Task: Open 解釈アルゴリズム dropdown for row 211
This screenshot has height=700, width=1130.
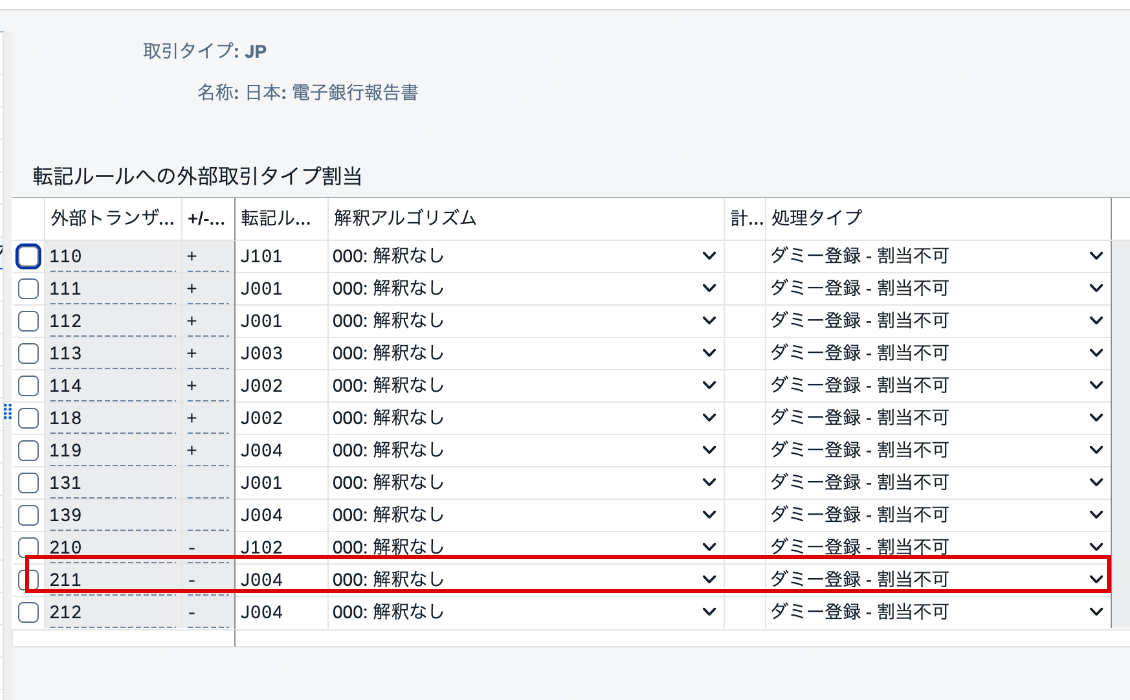Action: pyautogui.click(x=709, y=580)
